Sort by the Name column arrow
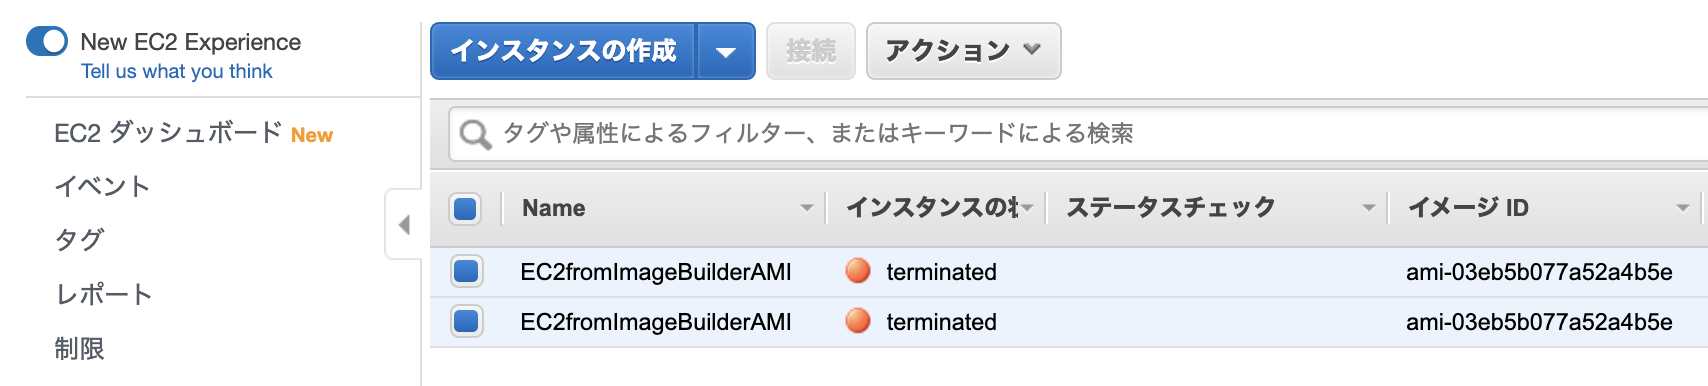The width and height of the screenshot is (1708, 386). coord(806,208)
